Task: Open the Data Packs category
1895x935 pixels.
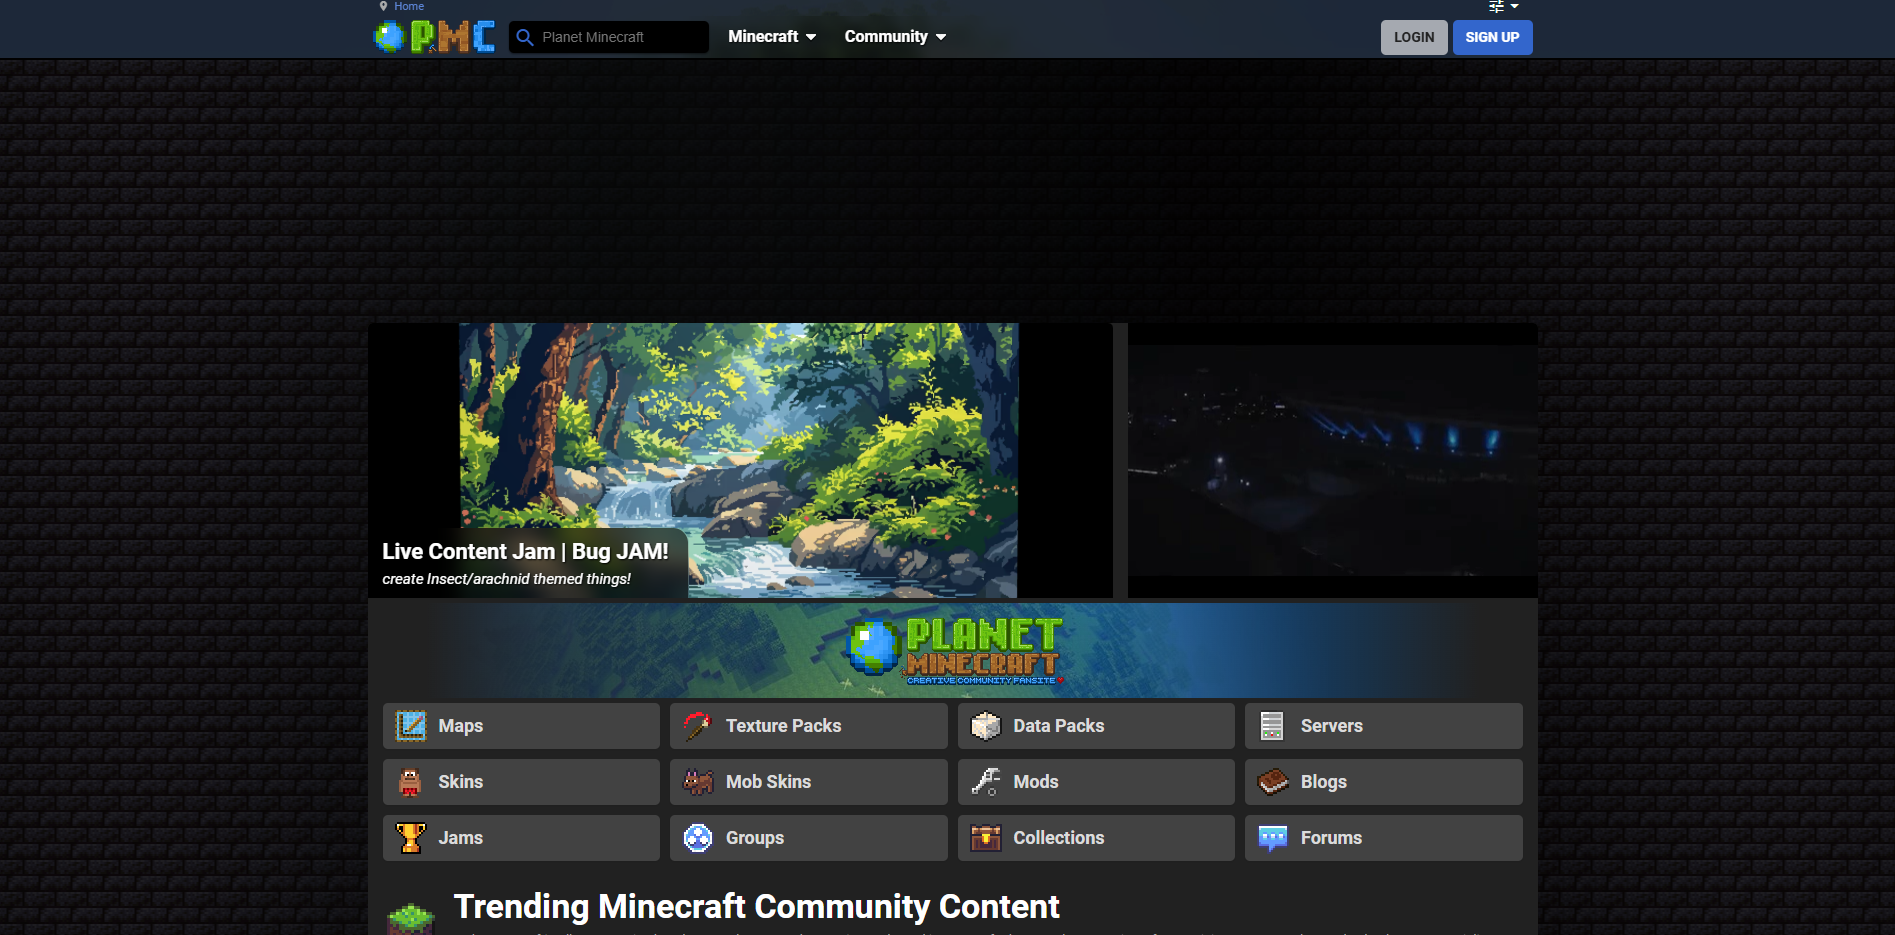Action: pos(1096,726)
